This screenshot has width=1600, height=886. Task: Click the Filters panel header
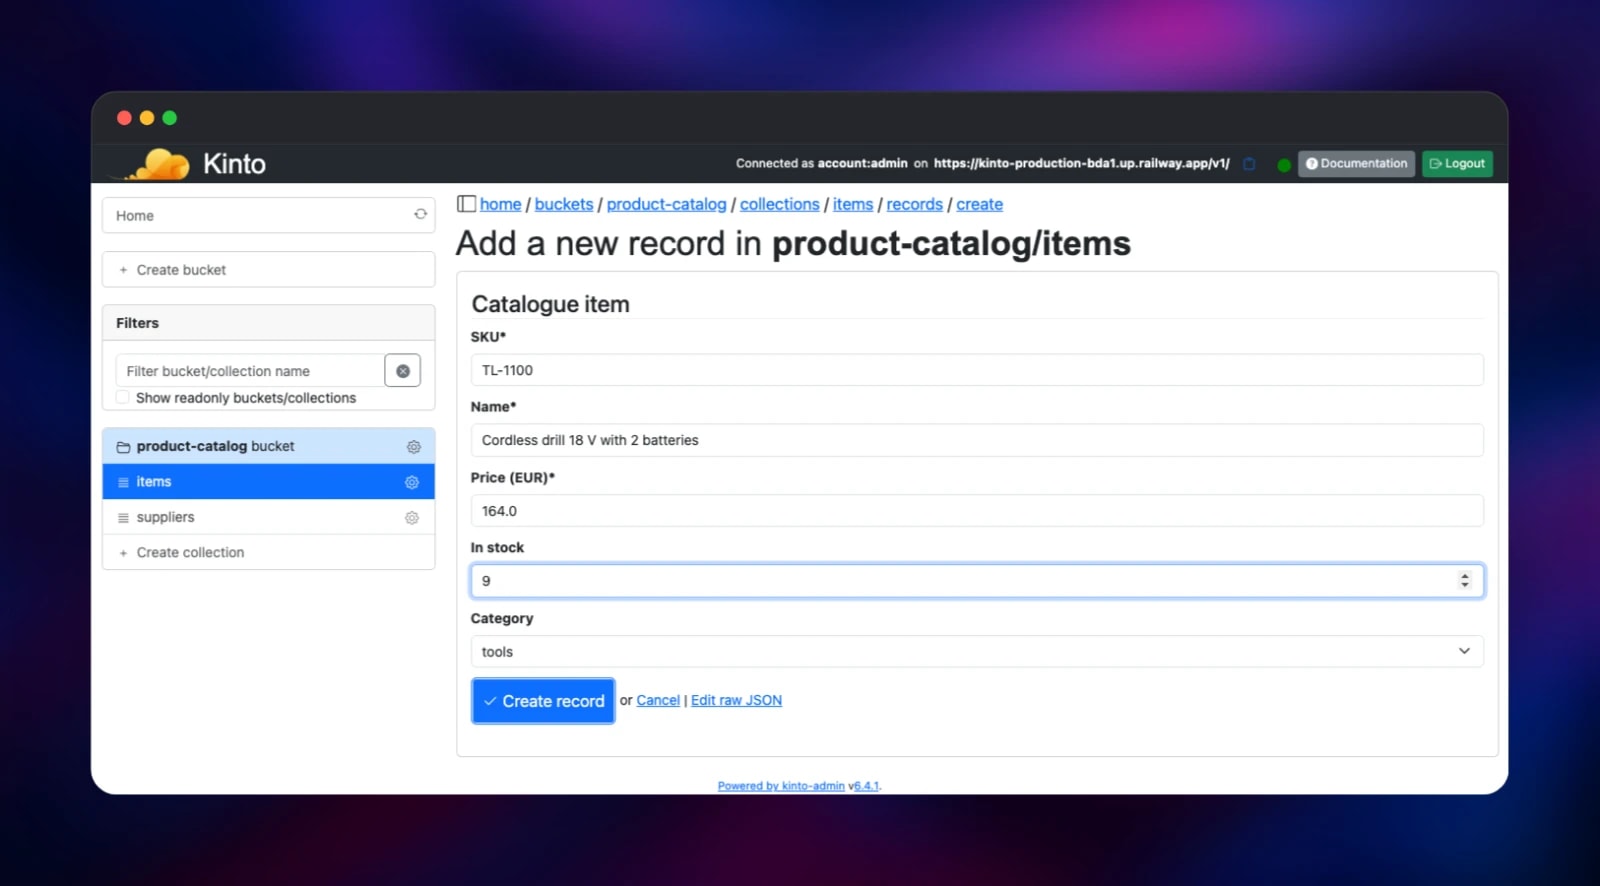click(x=268, y=323)
